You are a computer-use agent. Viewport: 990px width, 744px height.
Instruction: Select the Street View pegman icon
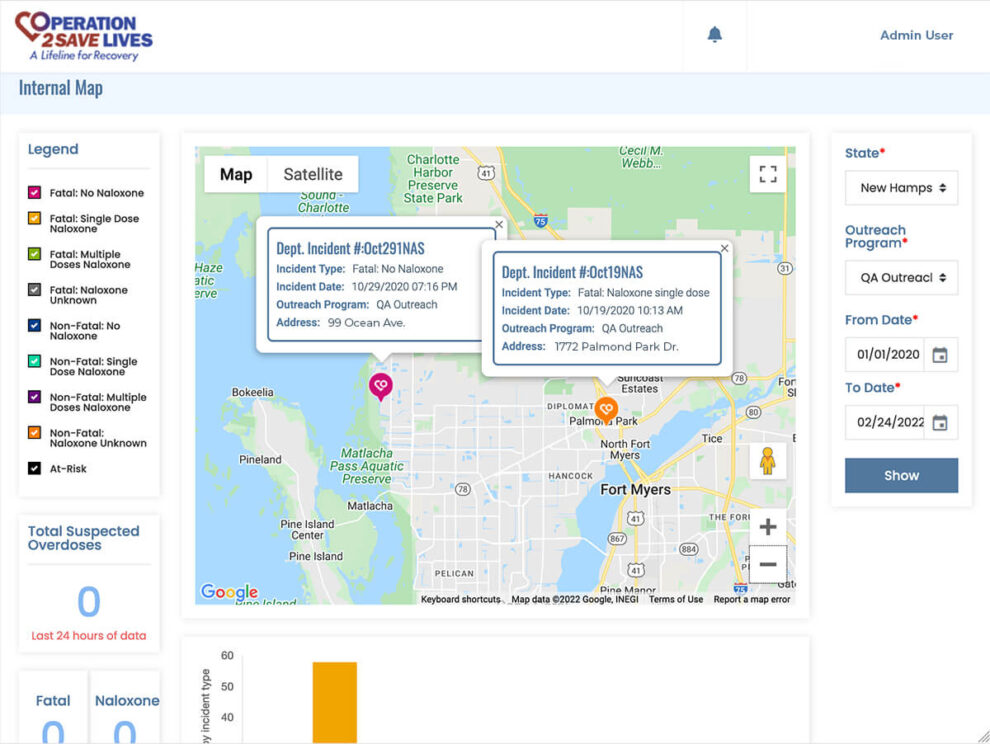(x=767, y=461)
